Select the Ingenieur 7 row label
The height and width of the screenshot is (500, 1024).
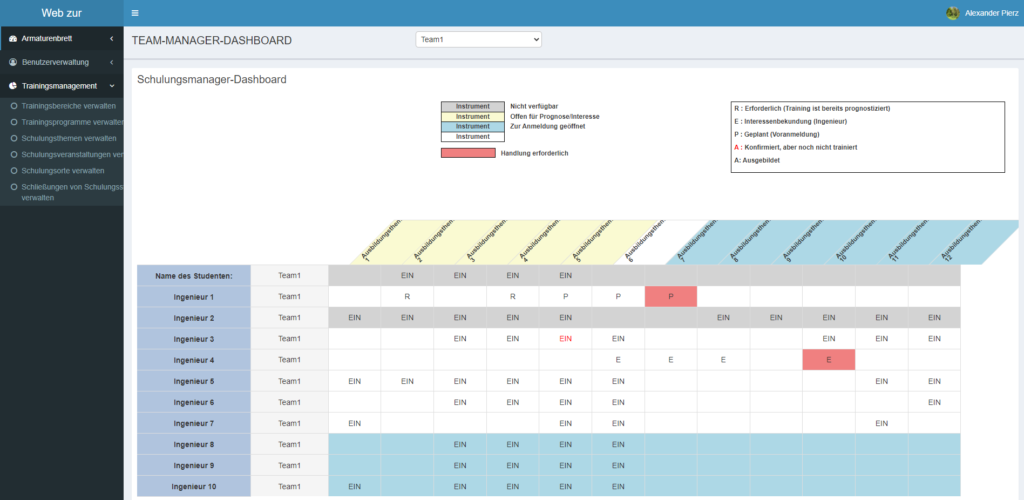(x=194, y=423)
